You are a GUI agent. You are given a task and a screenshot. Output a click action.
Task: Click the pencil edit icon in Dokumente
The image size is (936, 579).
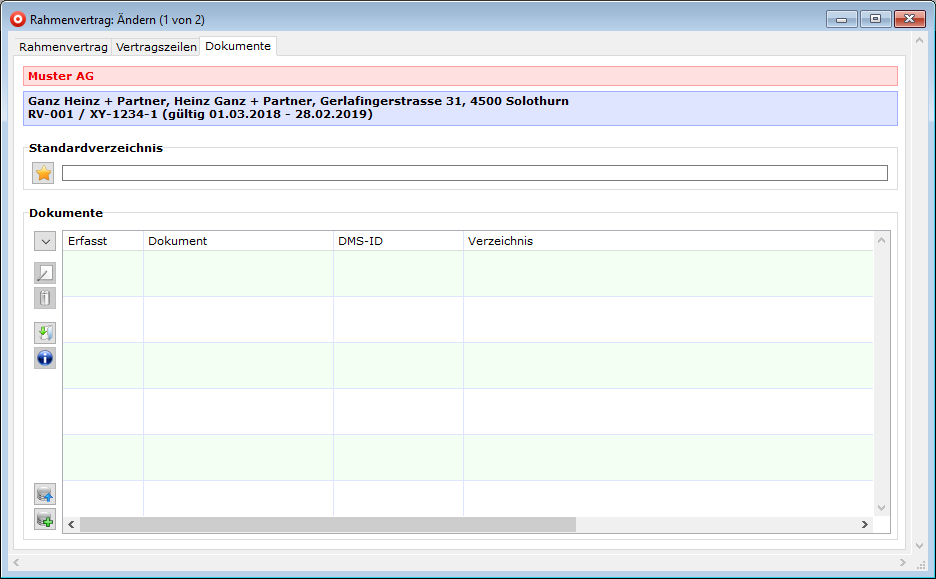[45, 273]
